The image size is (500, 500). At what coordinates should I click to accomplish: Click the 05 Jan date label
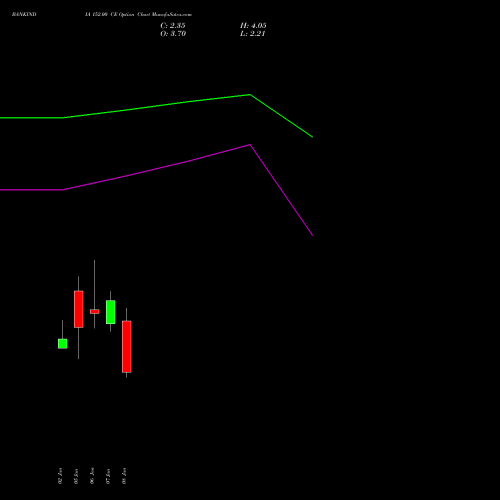(x=76, y=476)
